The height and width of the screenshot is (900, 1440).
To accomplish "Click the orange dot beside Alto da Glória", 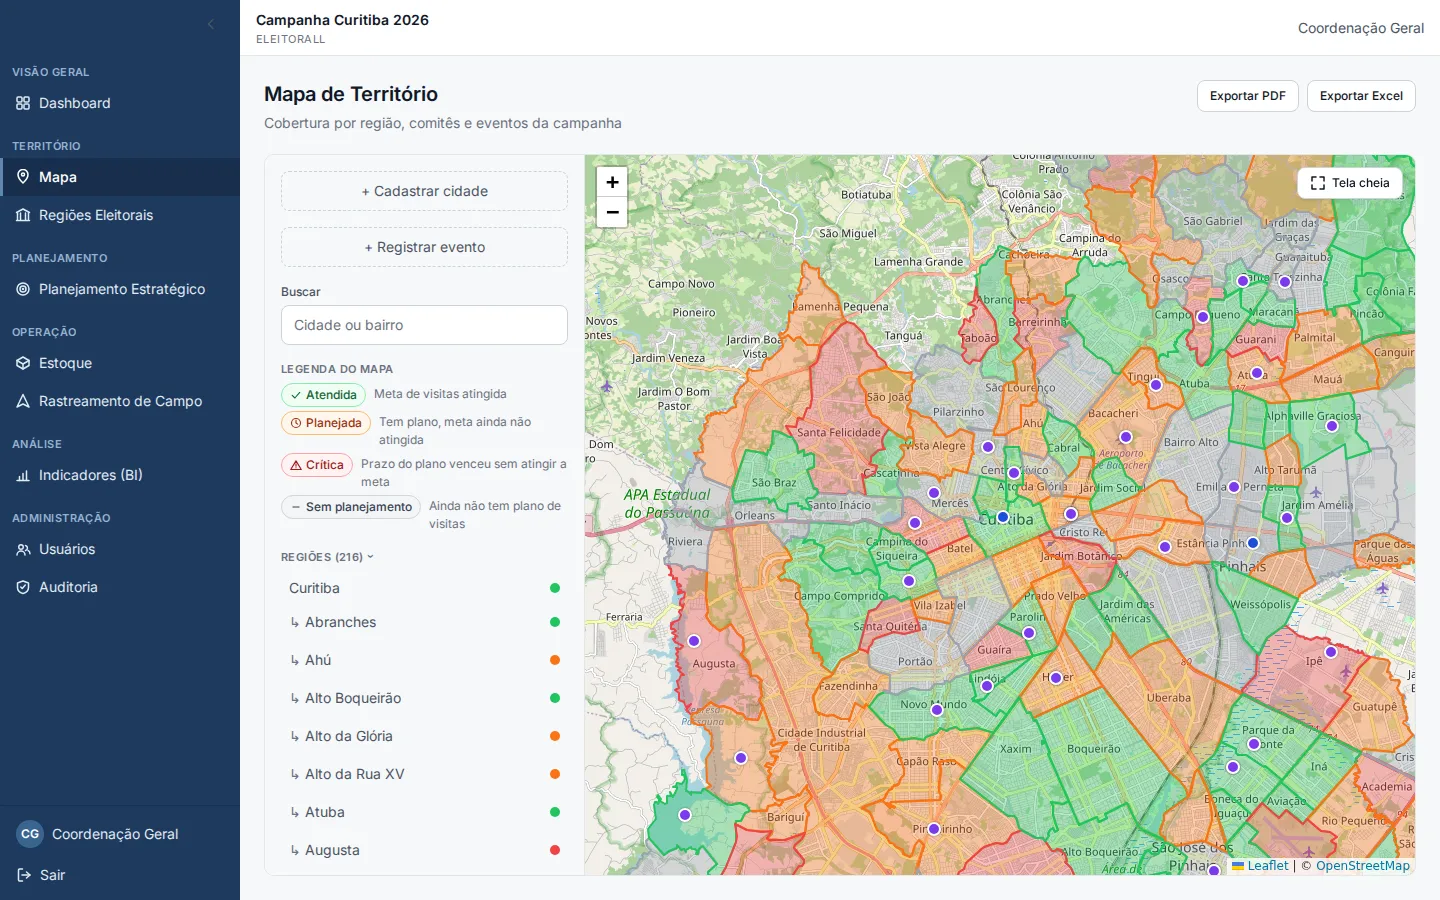I will tap(555, 736).
